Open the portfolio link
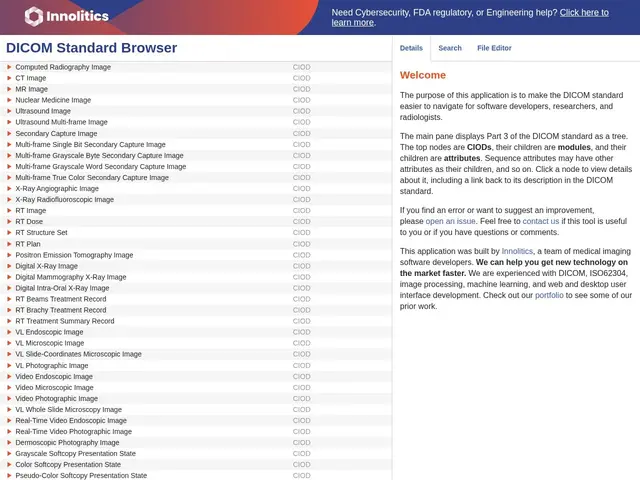This screenshot has height=480, width=640. pyautogui.click(x=549, y=296)
